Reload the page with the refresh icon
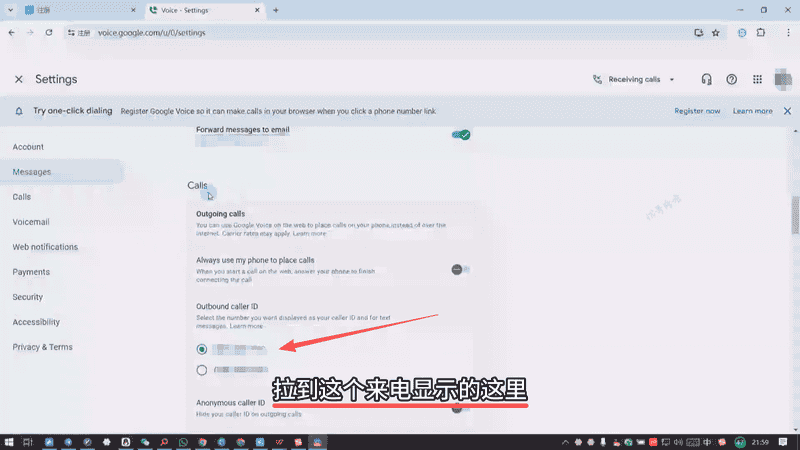The height and width of the screenshot is (450, 800). tap(49, 33)
